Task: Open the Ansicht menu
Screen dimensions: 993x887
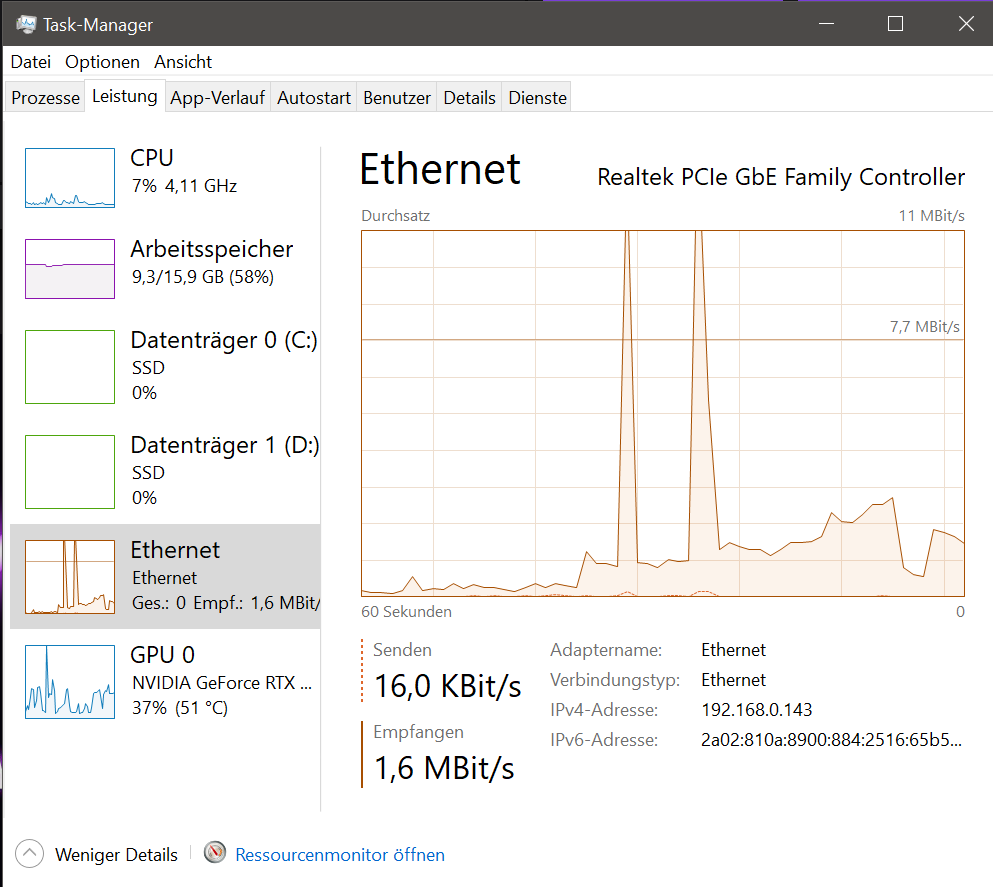Action: click(183, 62)
